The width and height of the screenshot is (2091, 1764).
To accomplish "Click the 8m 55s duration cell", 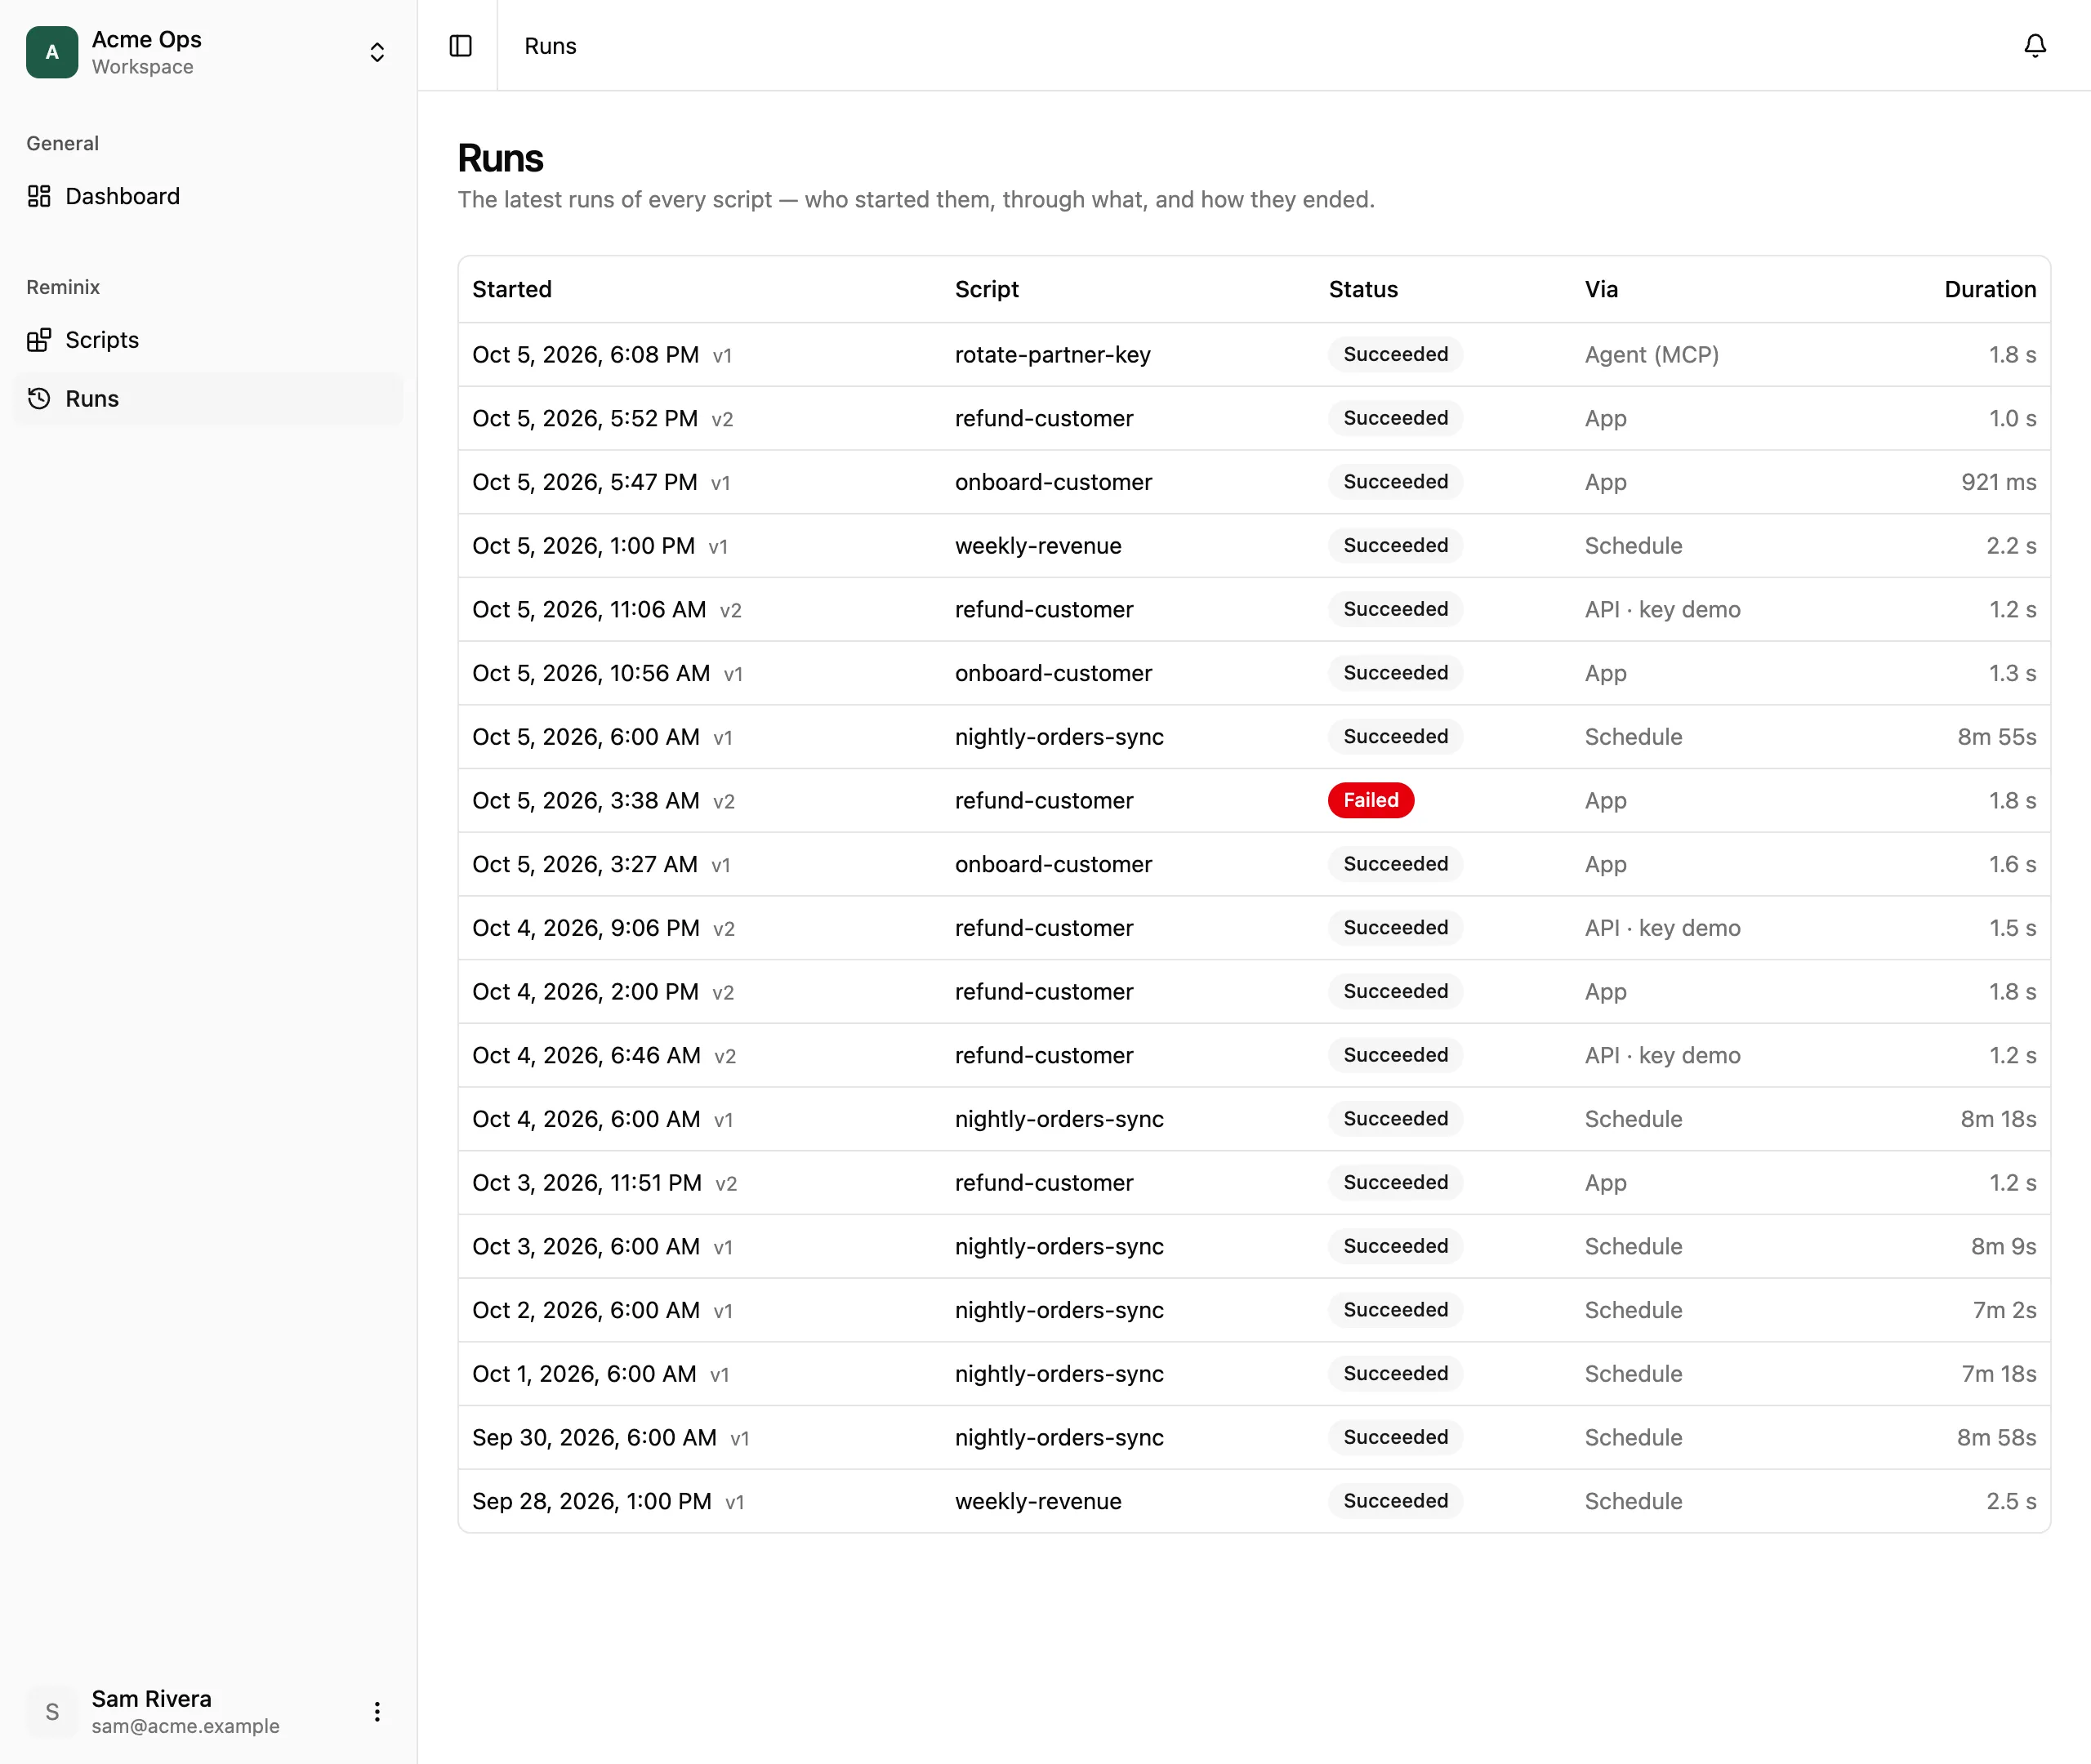I will coord(1996,737).
